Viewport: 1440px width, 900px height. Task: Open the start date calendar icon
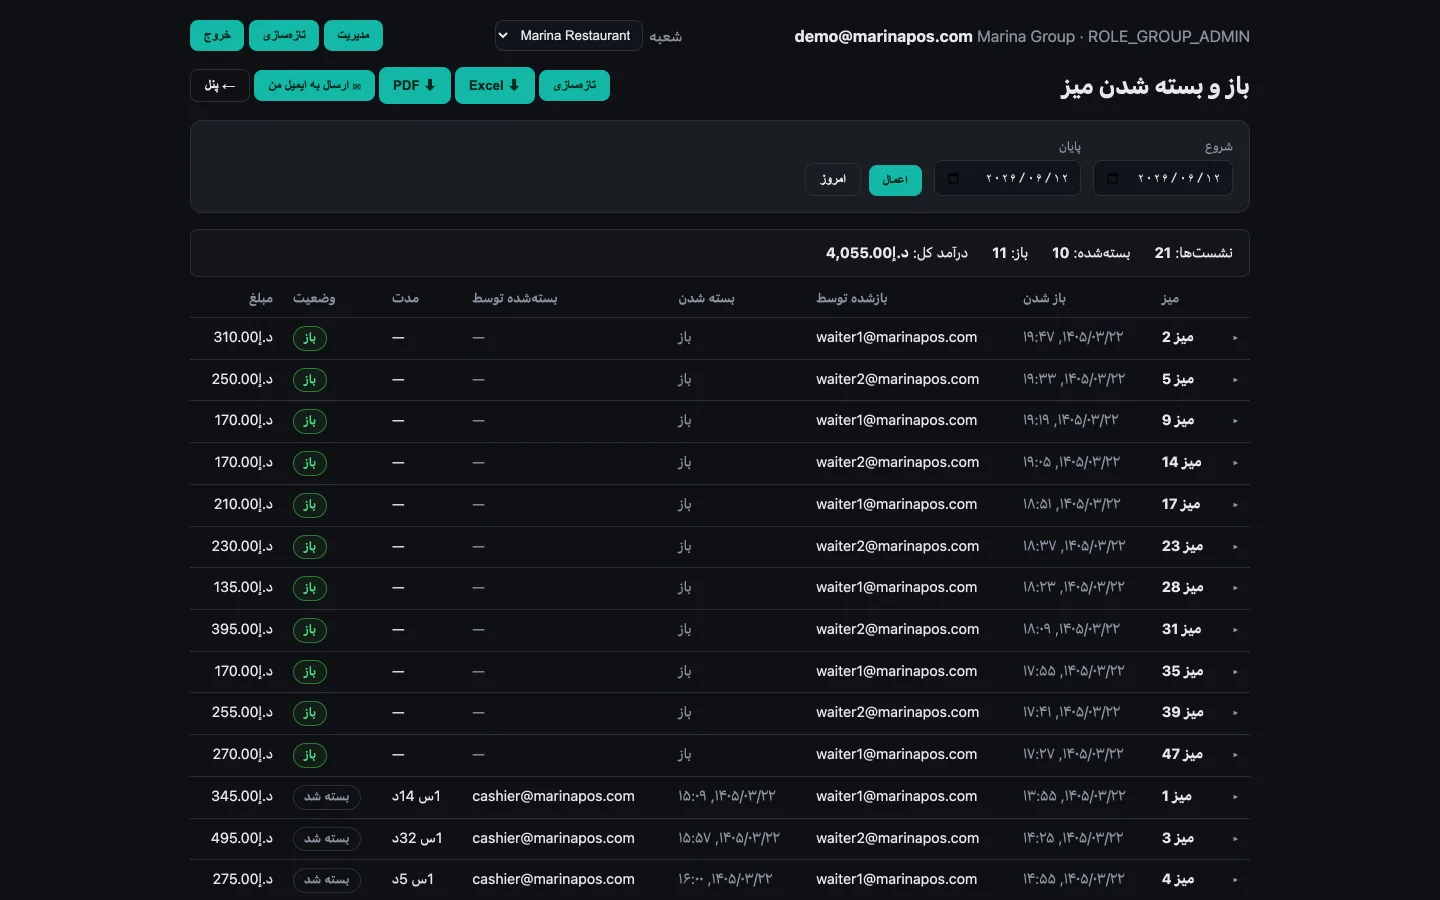pos(1112,179)
